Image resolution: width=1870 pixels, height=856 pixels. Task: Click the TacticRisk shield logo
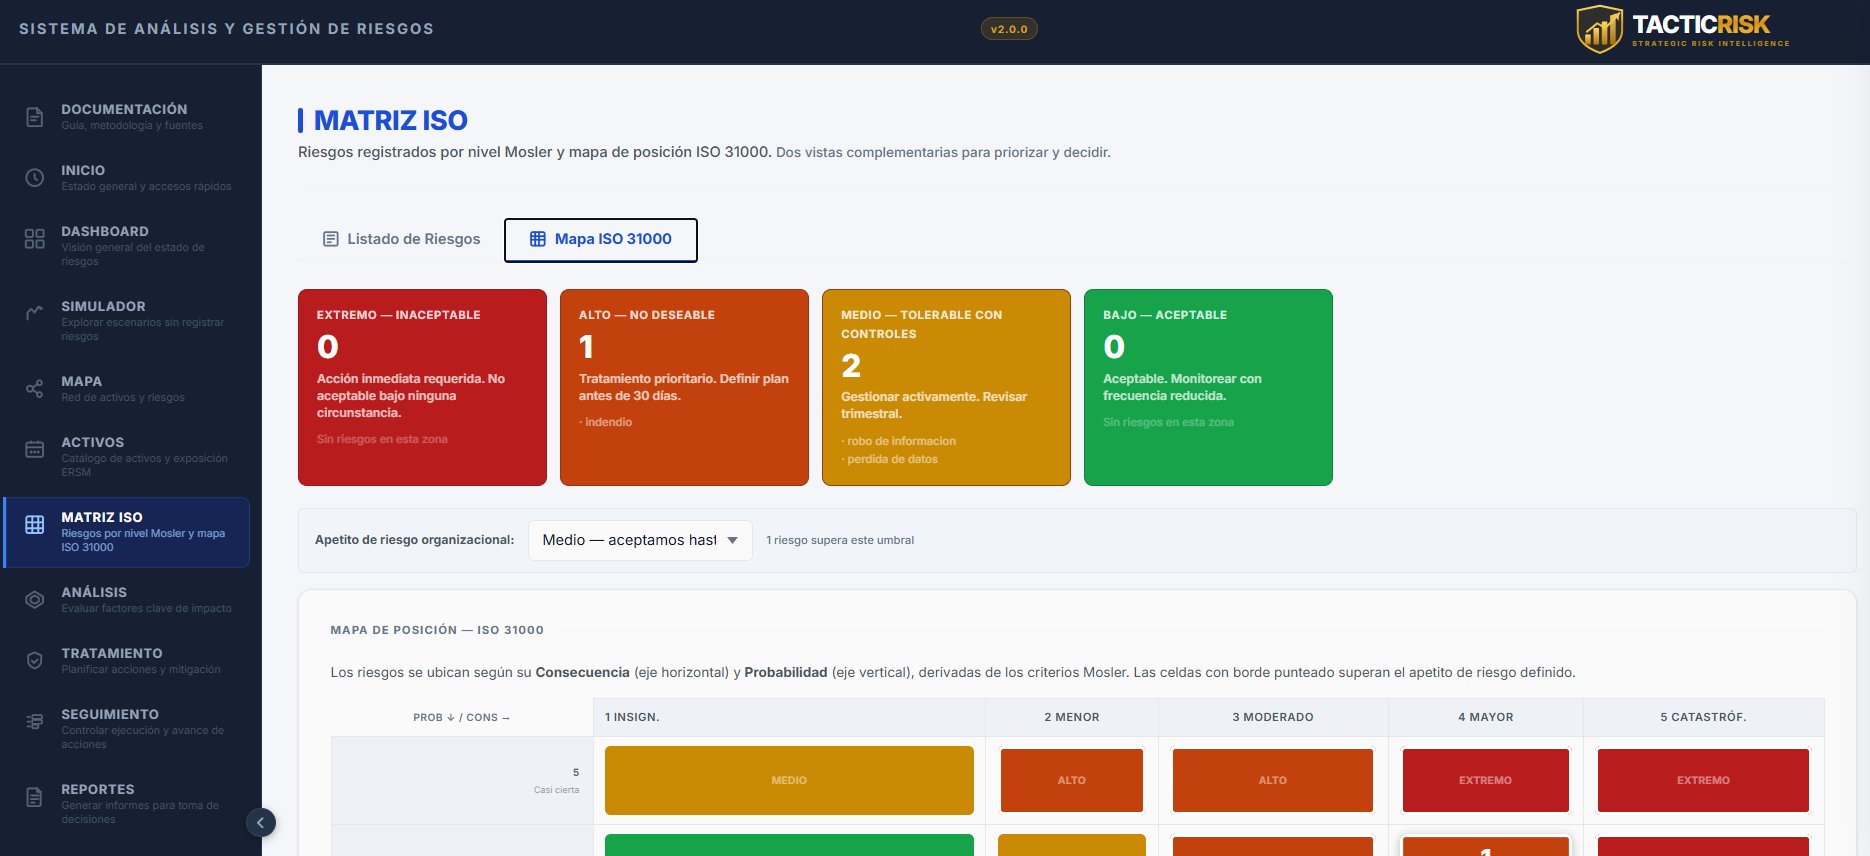(1600, 29)
